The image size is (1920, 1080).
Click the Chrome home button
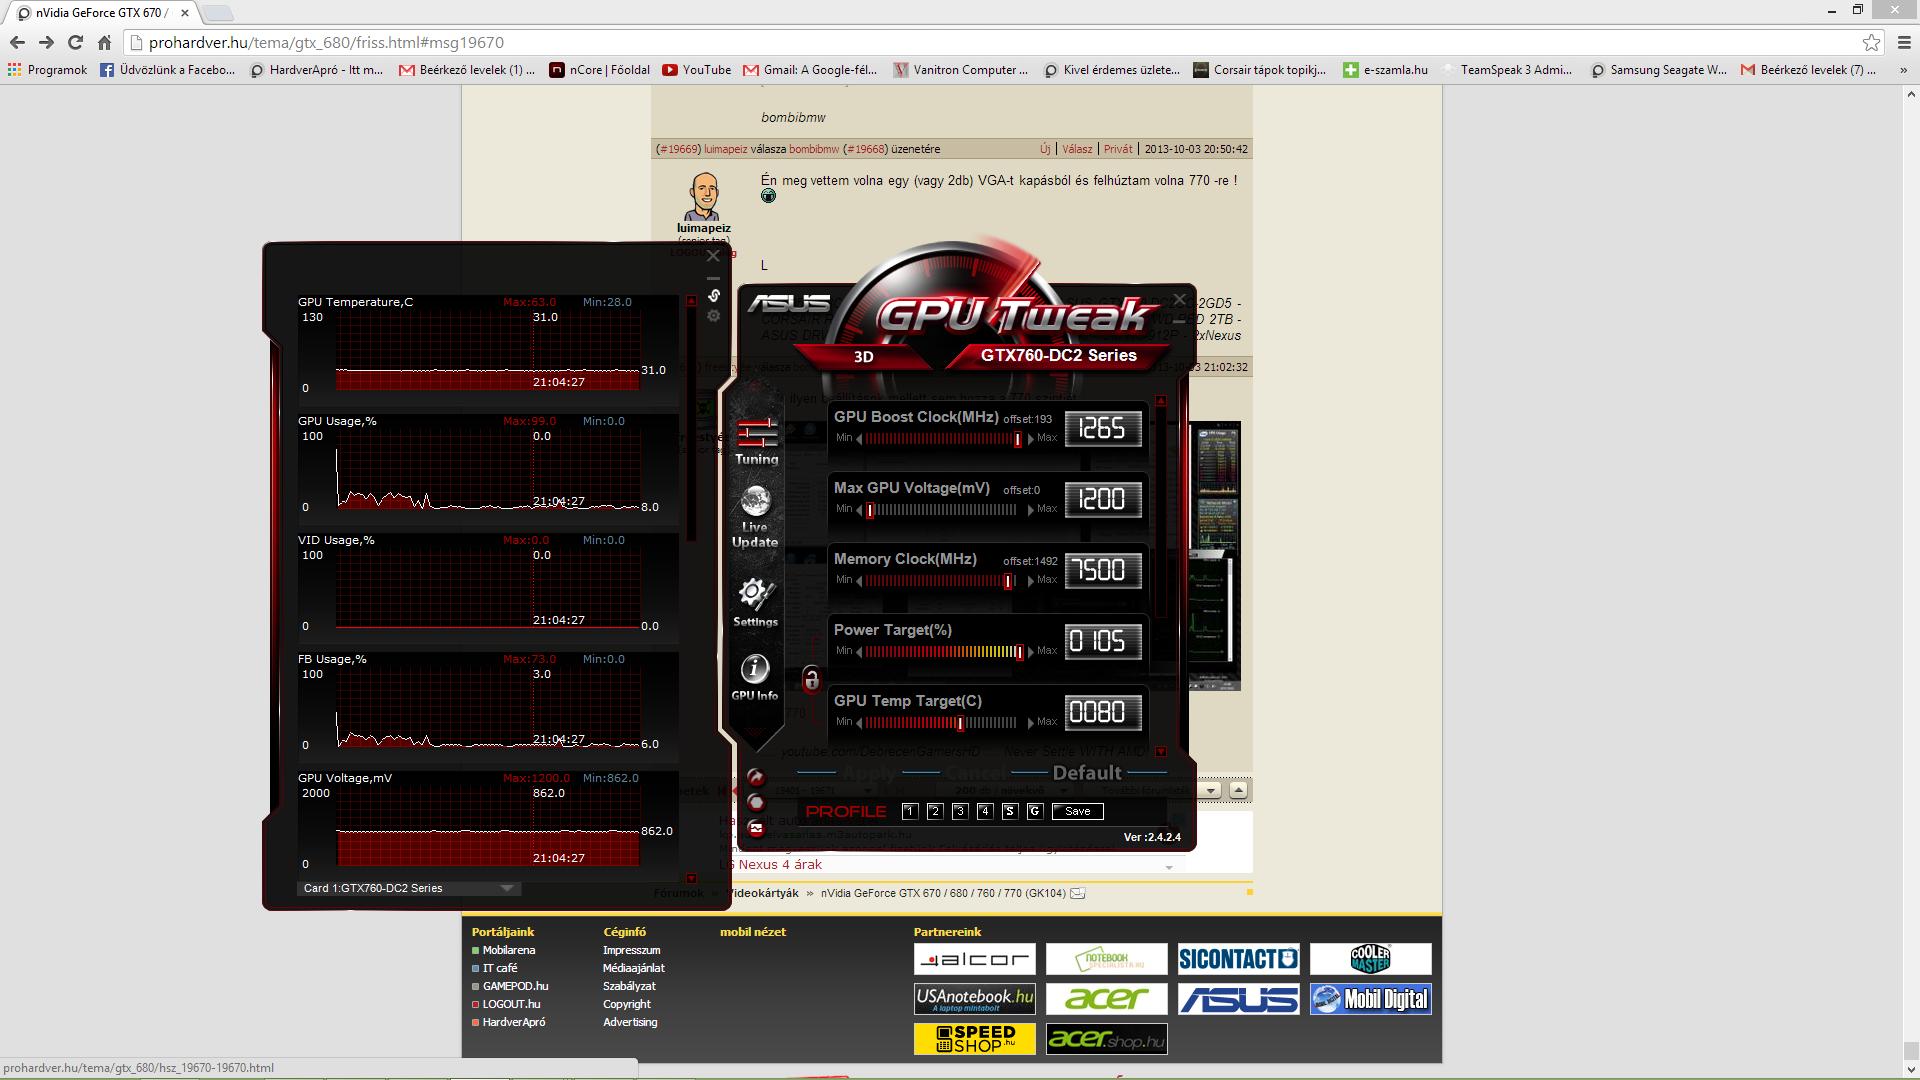click(x=104, y=42)
